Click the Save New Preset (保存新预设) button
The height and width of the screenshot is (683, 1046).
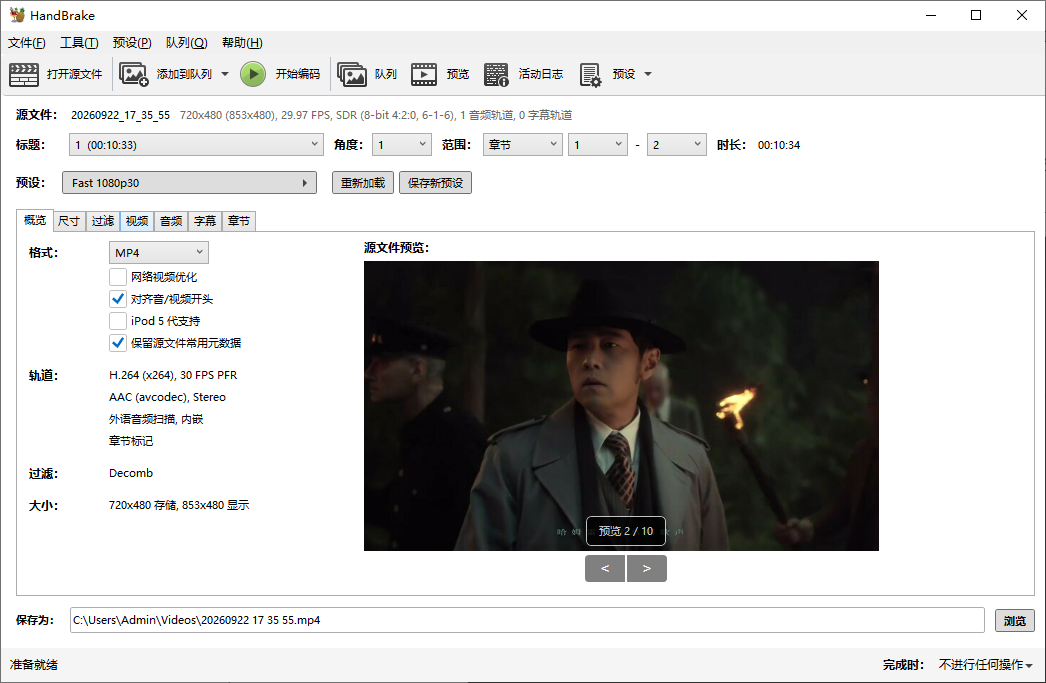point(436,183)
